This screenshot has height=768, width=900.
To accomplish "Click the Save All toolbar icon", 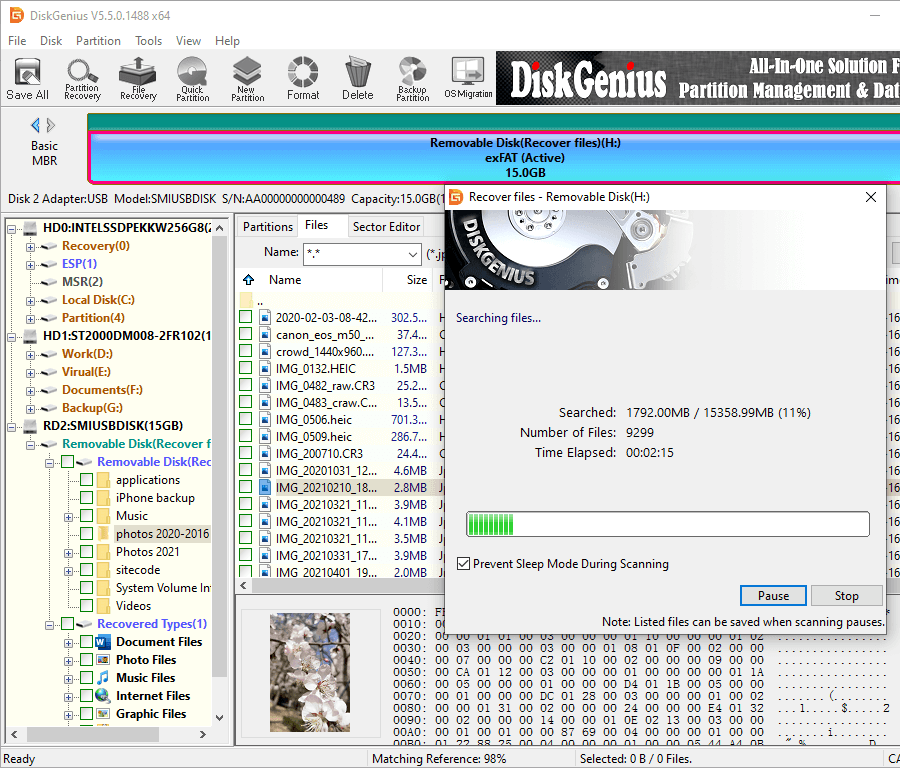I will click(x=27, y=78).
